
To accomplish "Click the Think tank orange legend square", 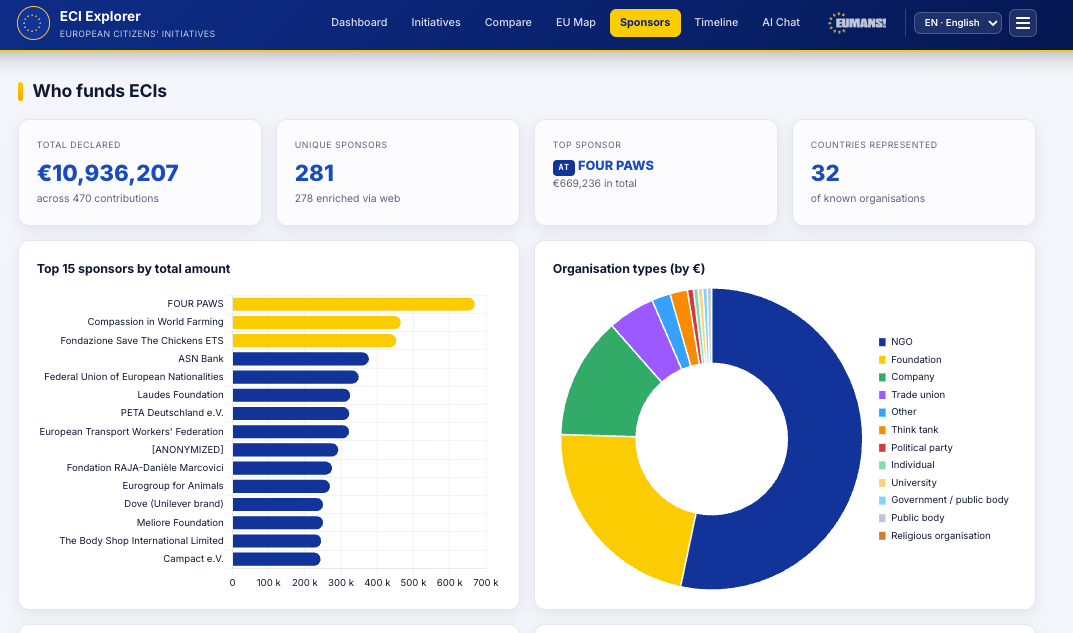I will (882, 430).
